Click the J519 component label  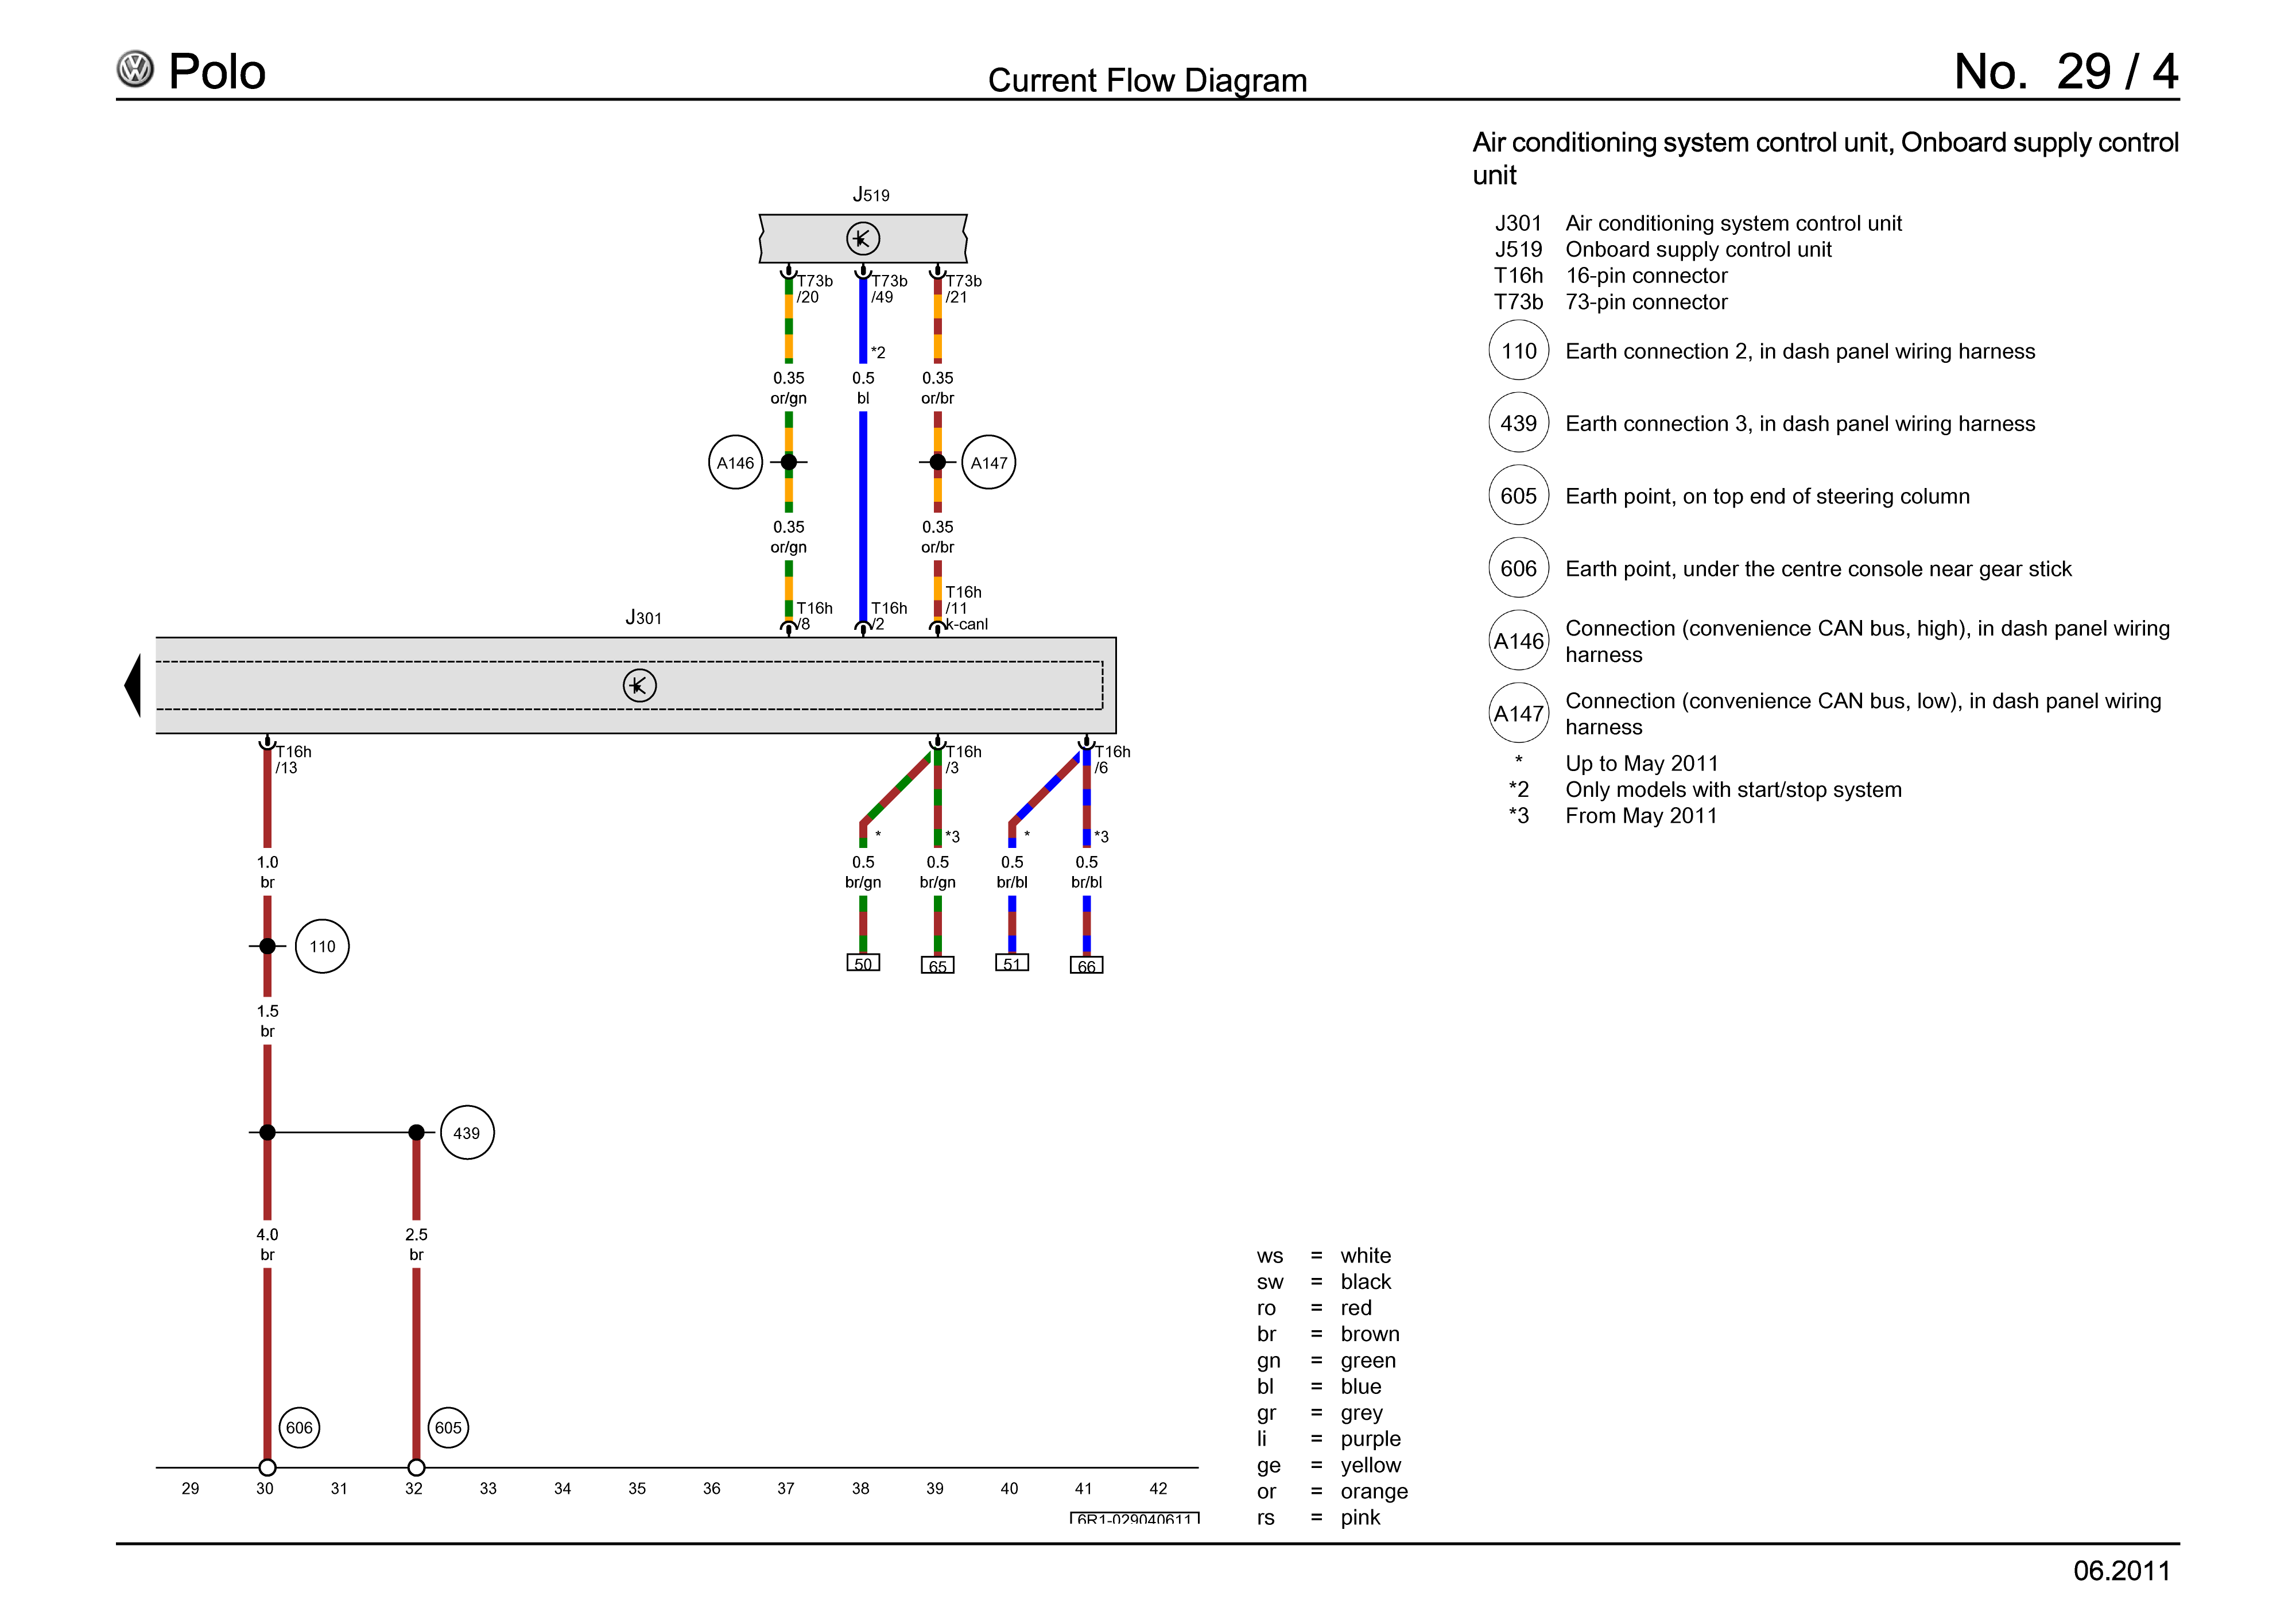click(870, 195)
